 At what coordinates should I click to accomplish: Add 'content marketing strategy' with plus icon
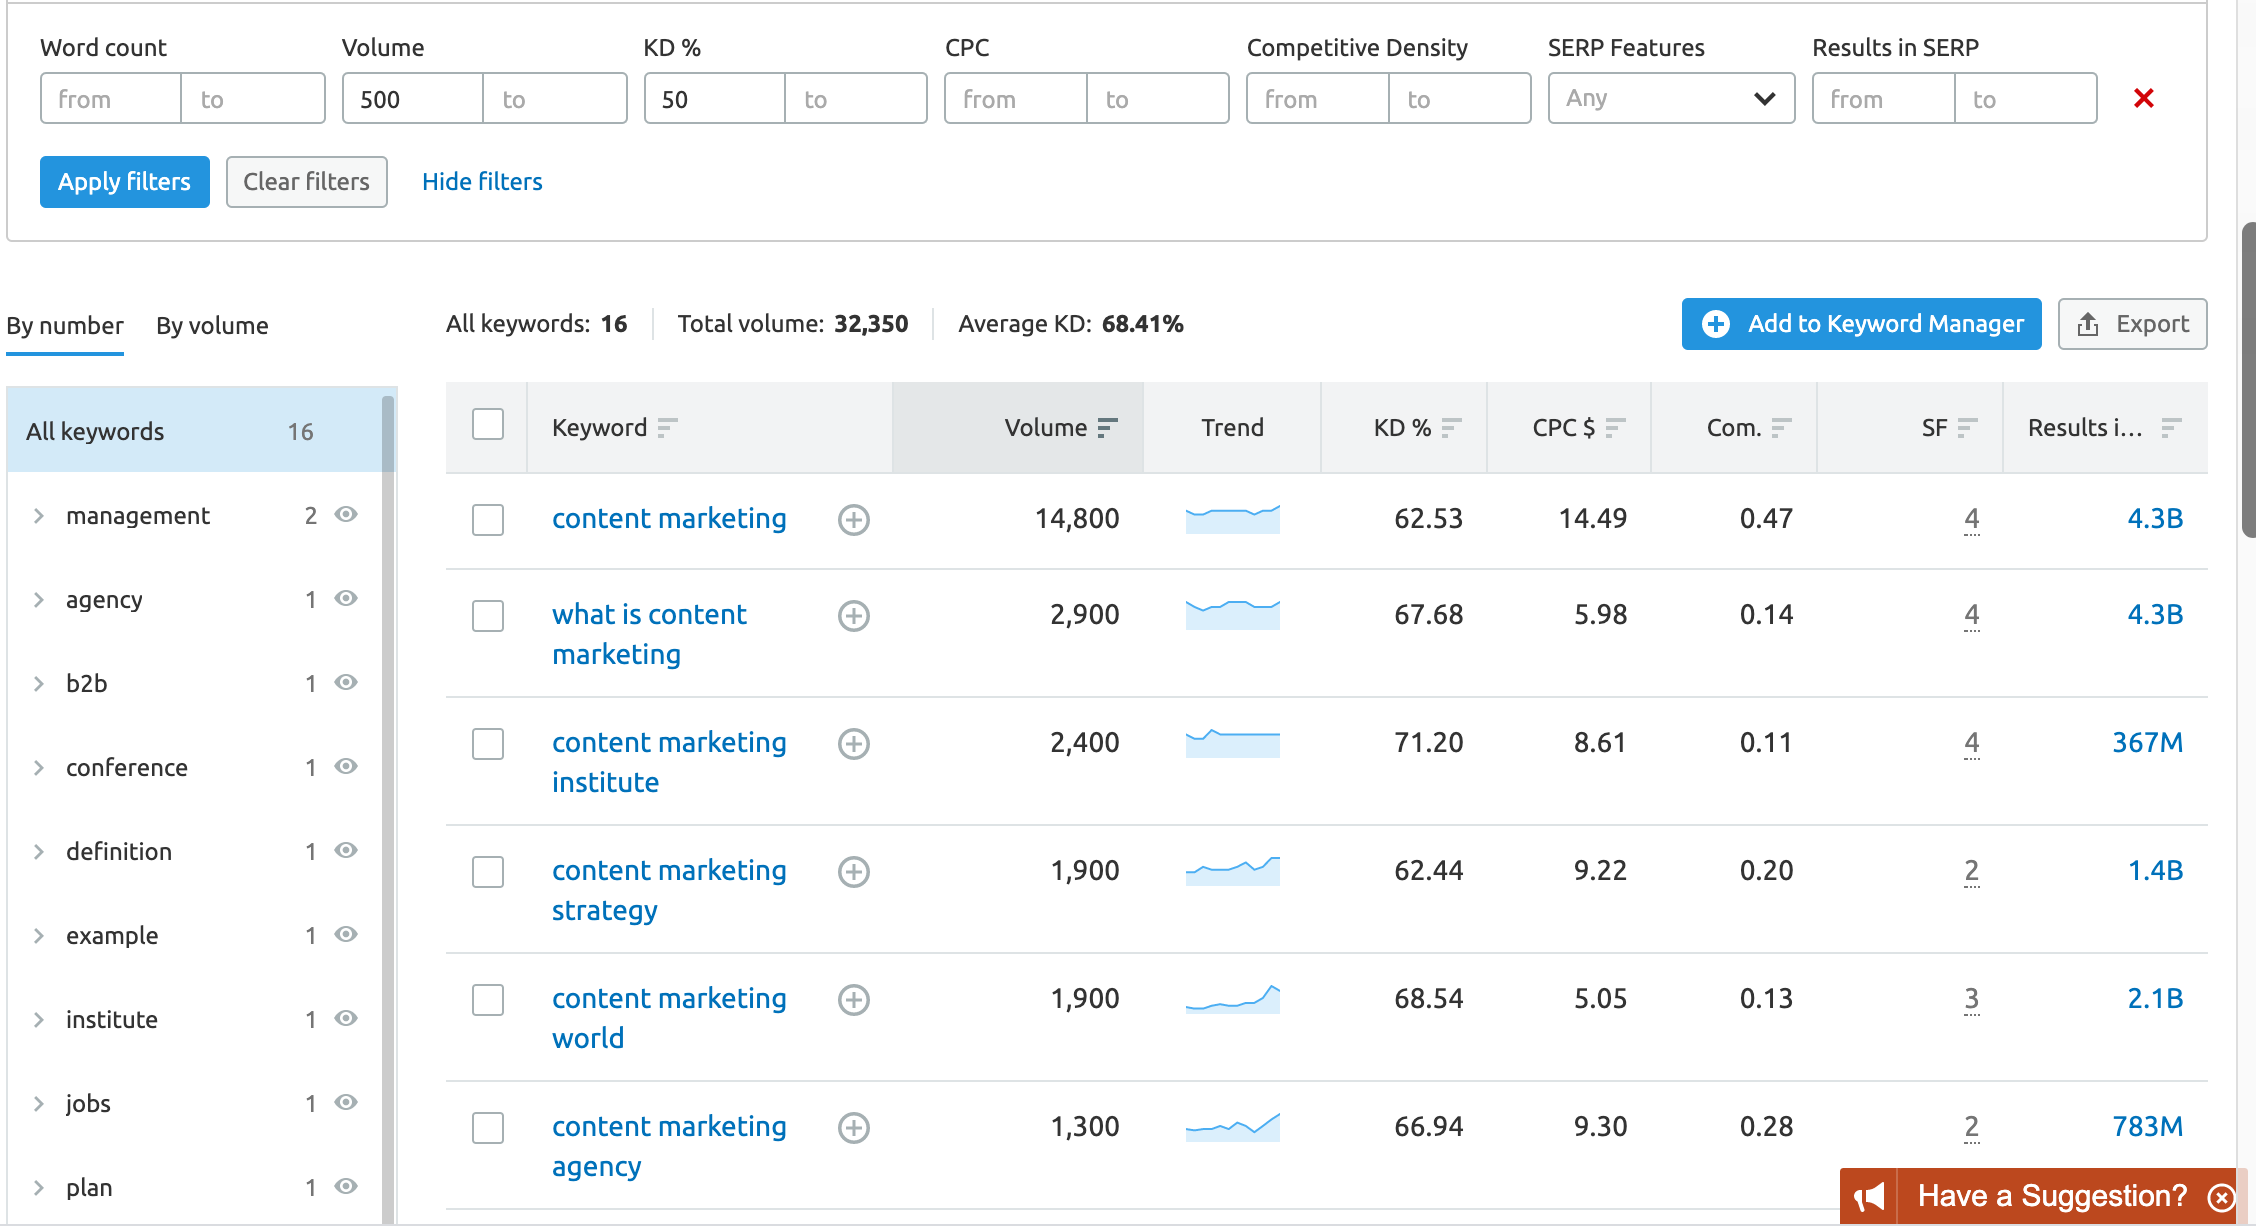853,872
